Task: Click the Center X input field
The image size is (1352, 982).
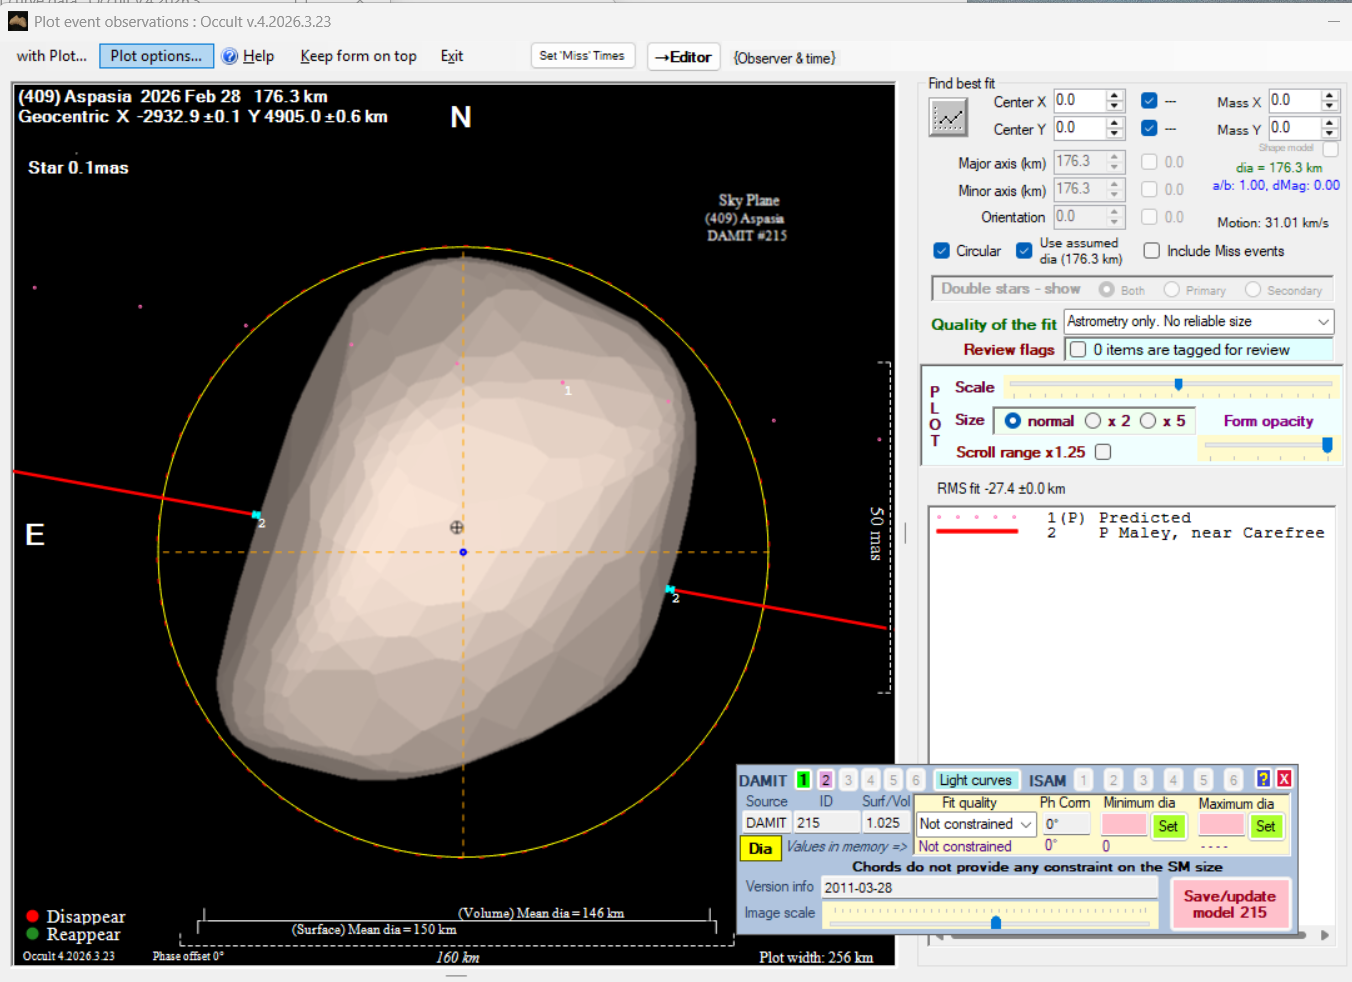Action: coord(1078,101)
